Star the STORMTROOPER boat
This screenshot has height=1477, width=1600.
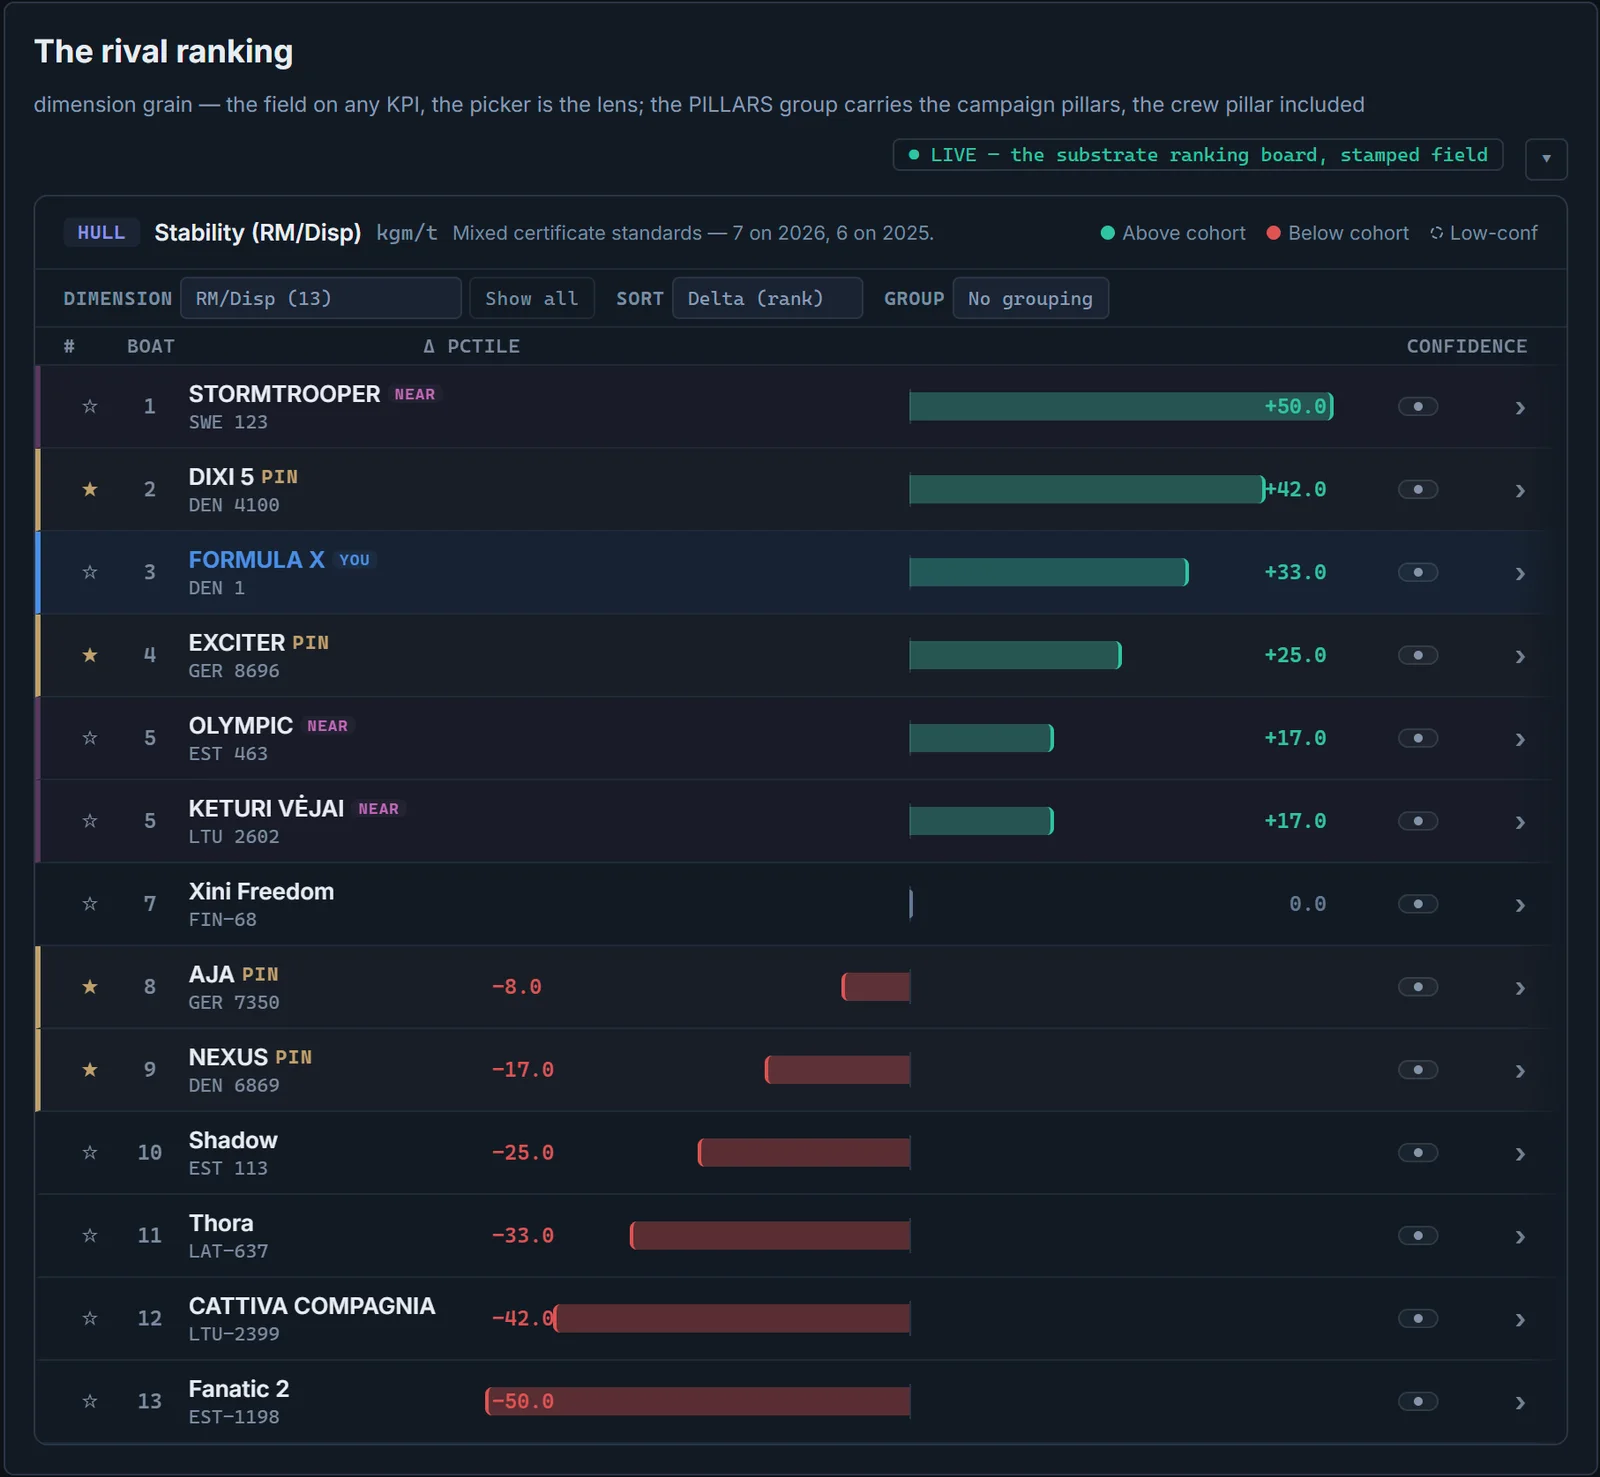pyautogui.click(x=90, y=406)
